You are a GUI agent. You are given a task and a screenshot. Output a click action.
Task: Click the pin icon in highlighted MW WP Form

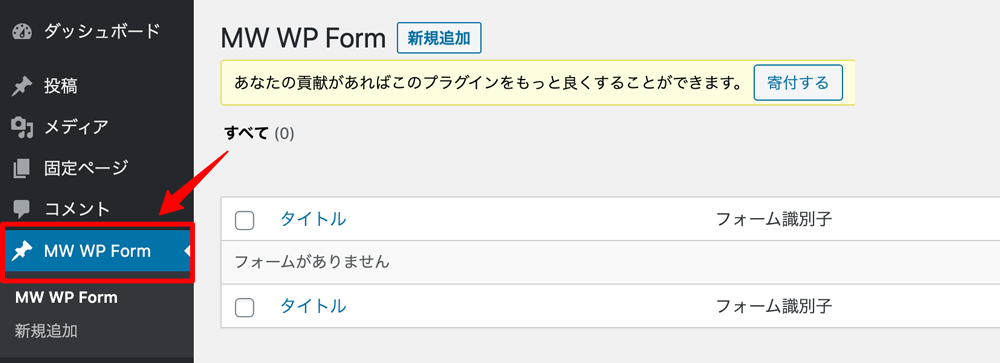pos(22,251)
